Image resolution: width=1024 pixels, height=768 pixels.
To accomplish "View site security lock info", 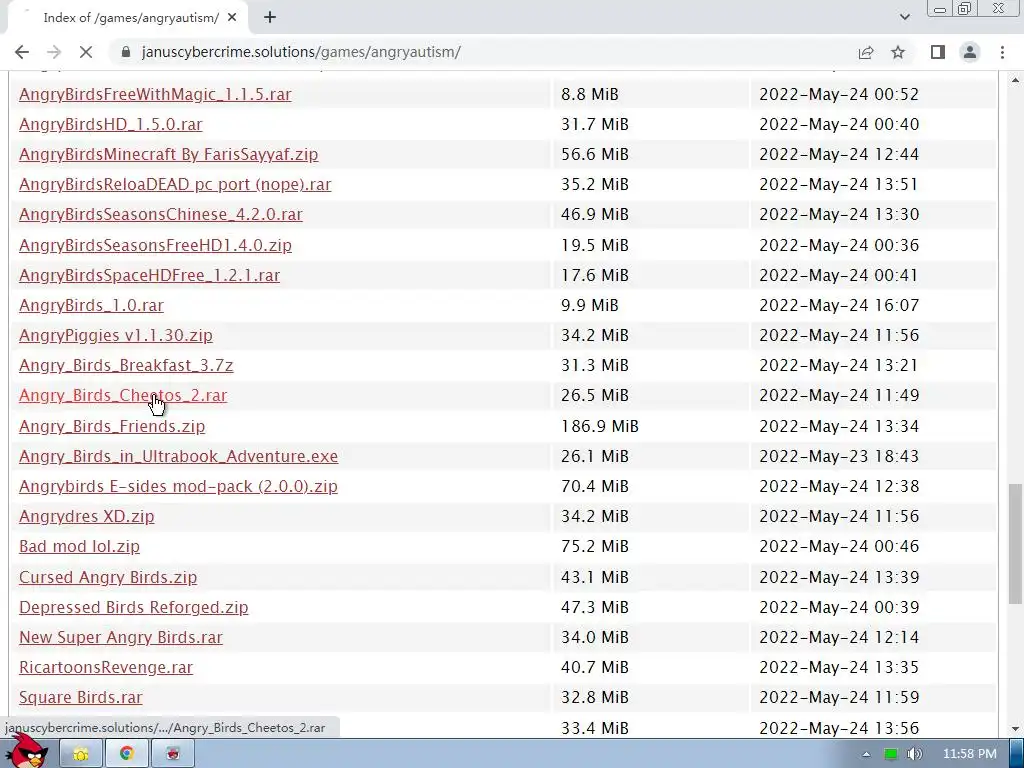I will click(125, 52).
